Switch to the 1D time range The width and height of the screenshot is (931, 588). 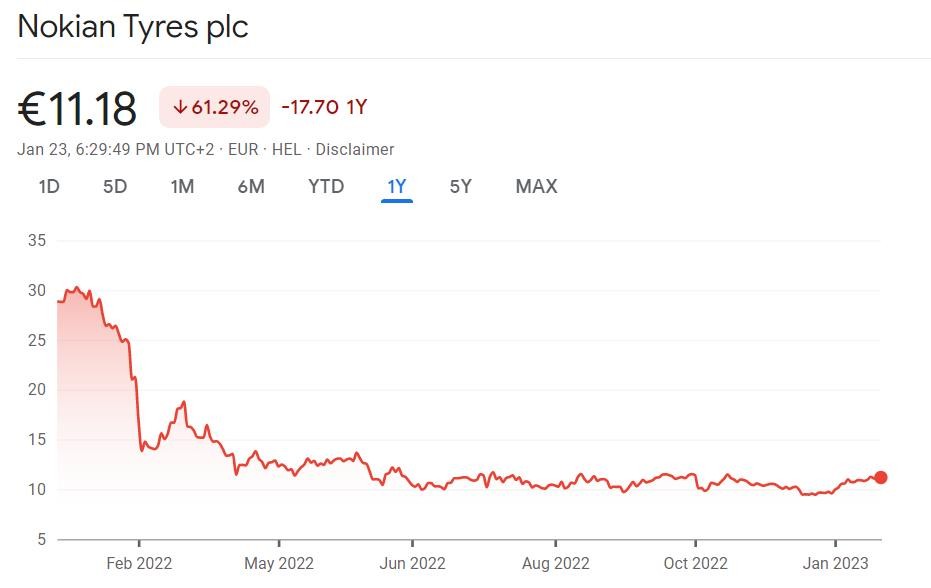coord(49,186)
